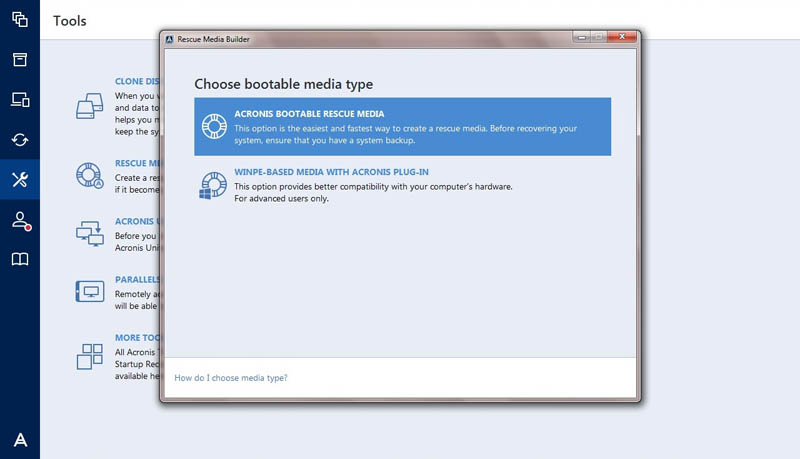Close the Rescue Media Builder dialog
The image size is (800, 459).
pos(621,37)
